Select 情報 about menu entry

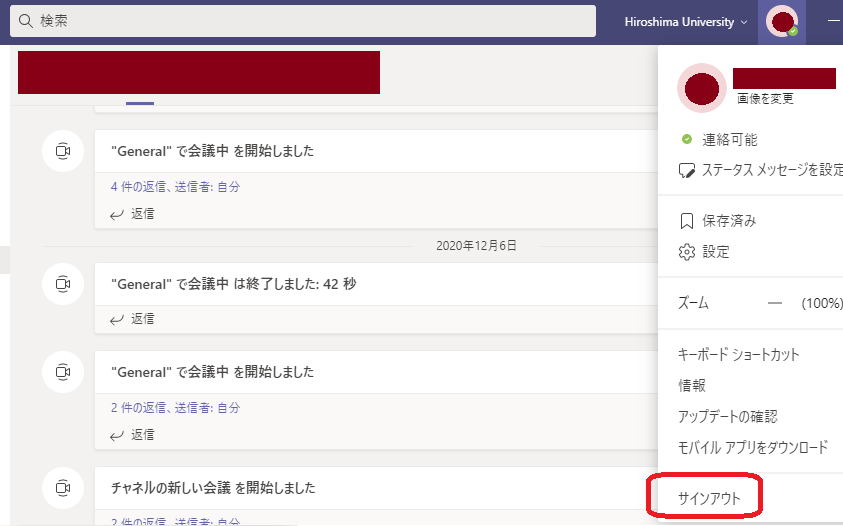coord(692,385)
